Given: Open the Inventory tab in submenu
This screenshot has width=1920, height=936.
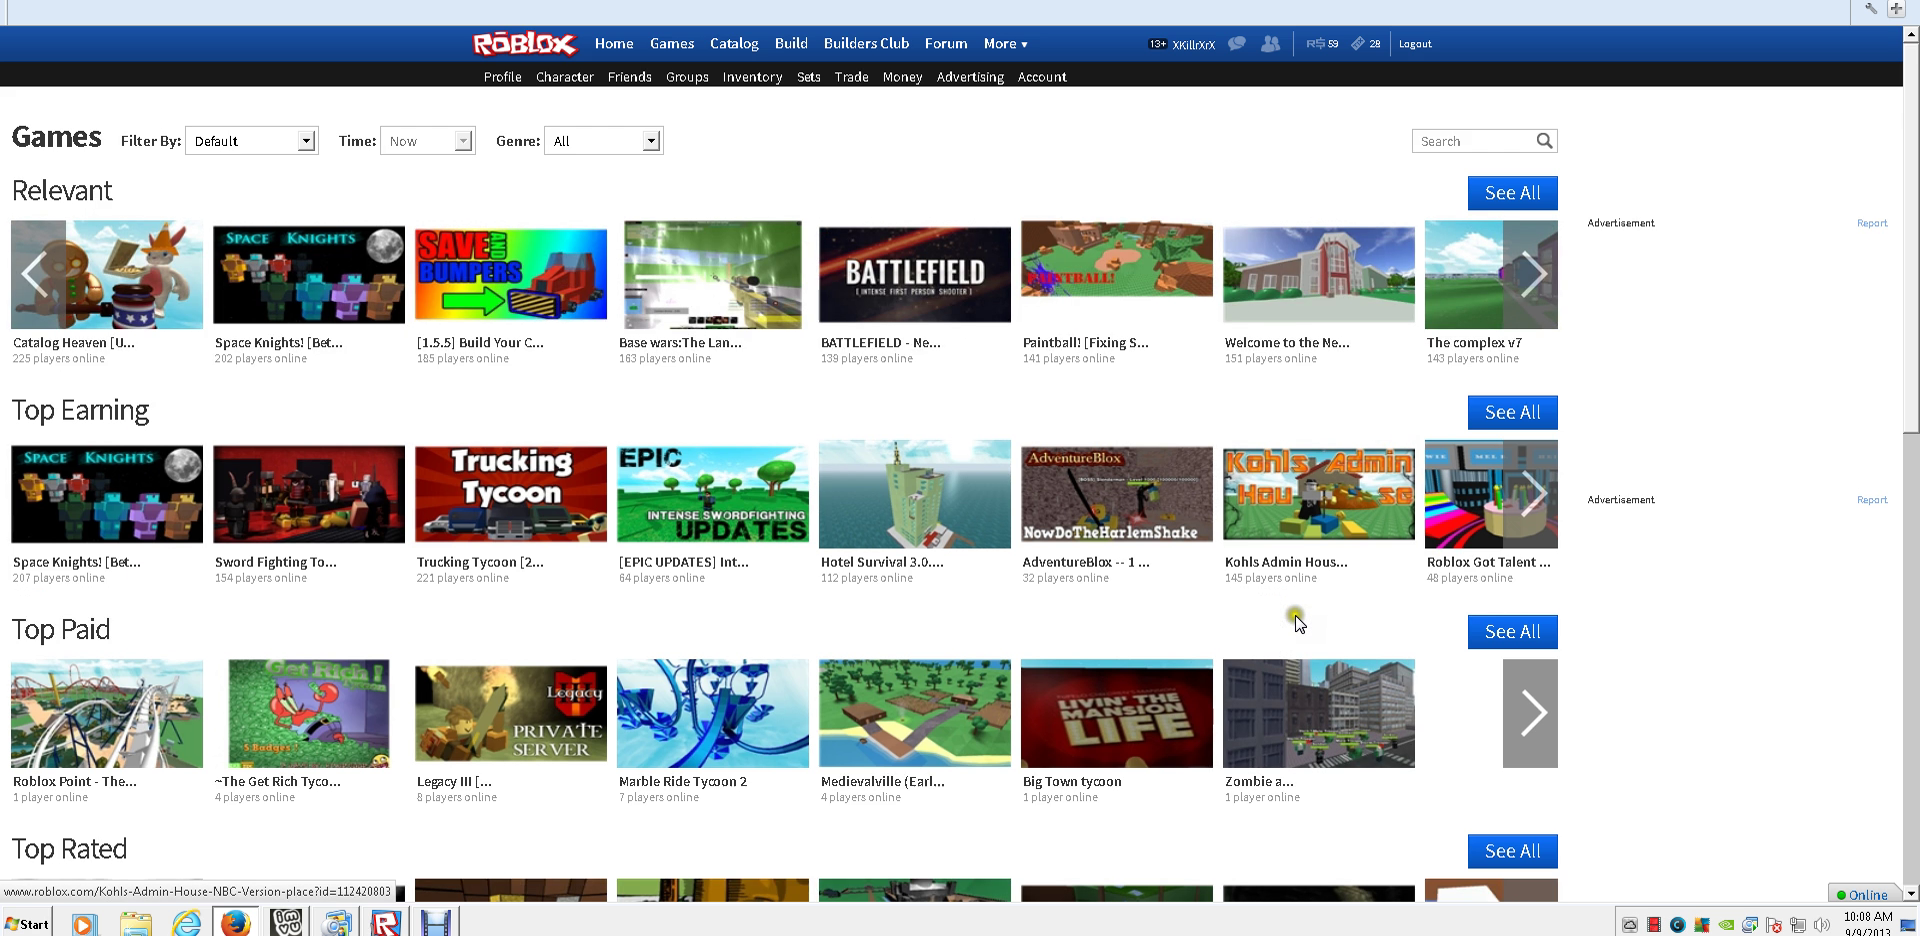Looking at the screenshot, I should tap(752, 77).
